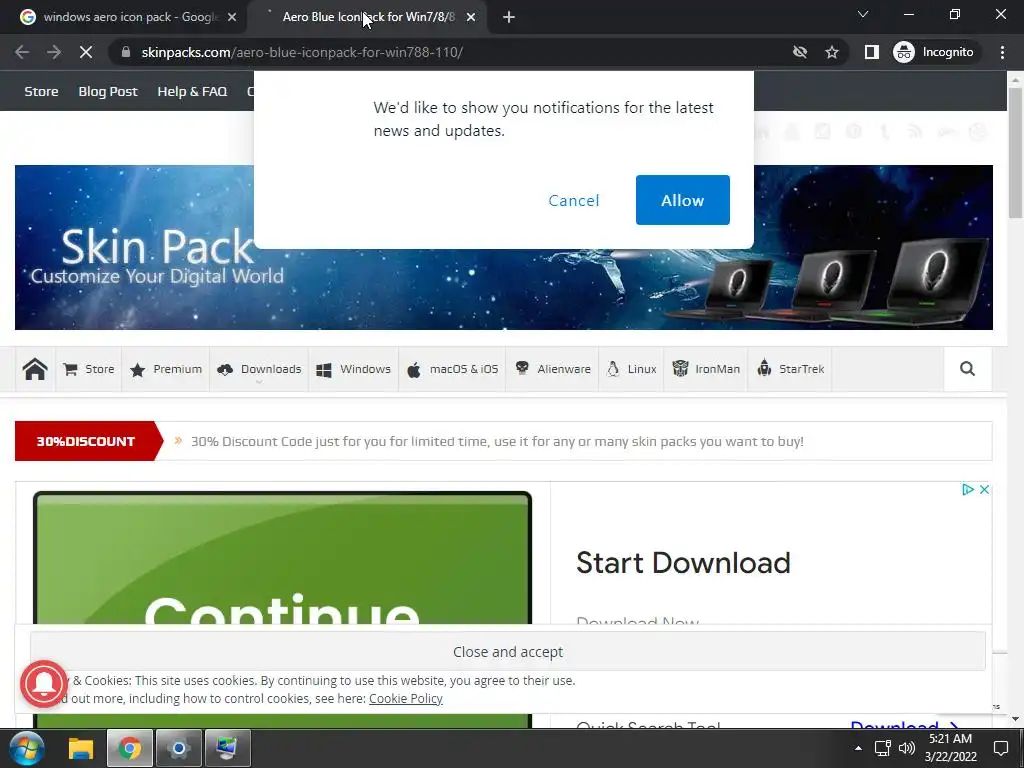Open Alienware category
The image size is (1024, 768).
552,369
